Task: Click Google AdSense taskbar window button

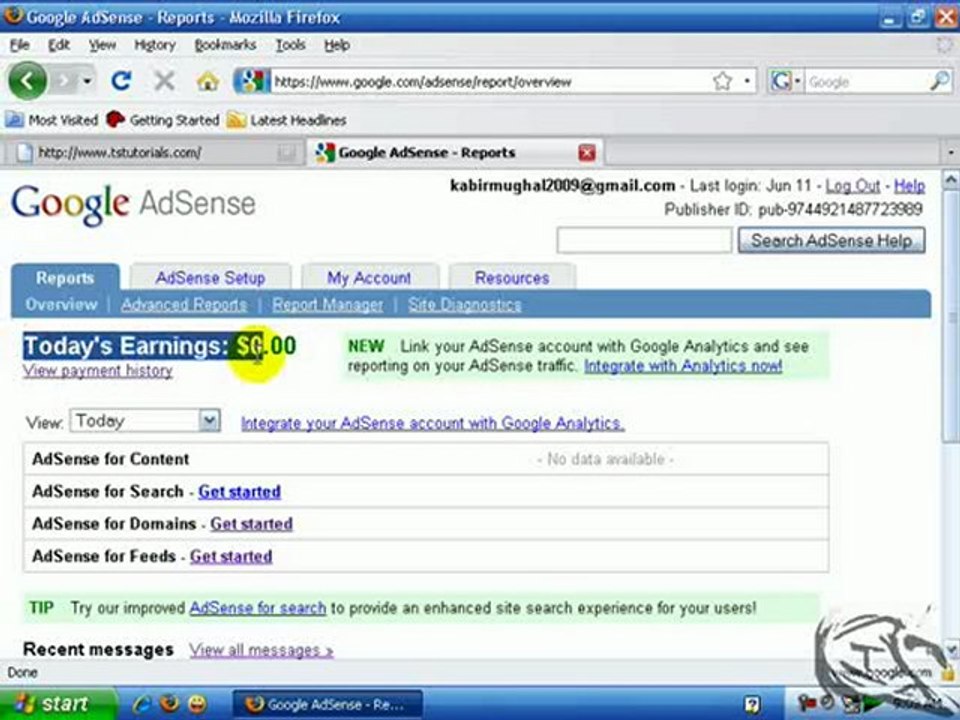Action: pos(328,704)
